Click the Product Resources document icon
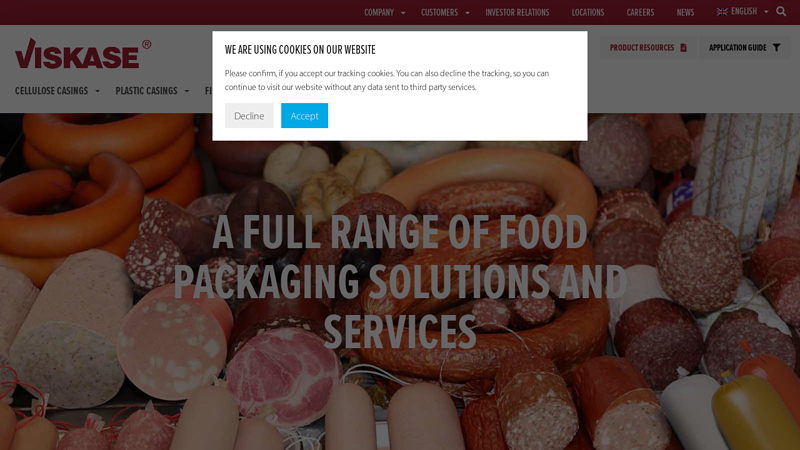Viewport: 800px width, 450px height. click(x=683, y=47)
